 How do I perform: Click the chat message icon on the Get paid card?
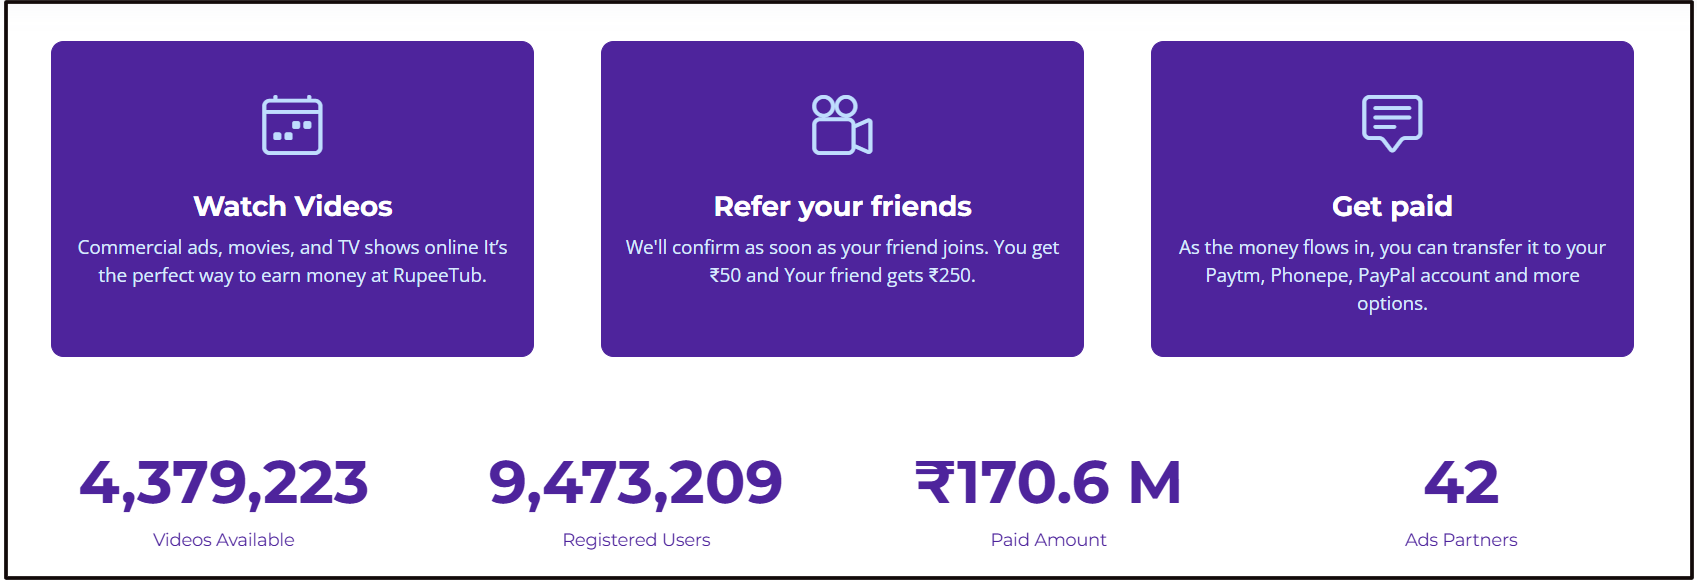click(x=1392, y=122)
